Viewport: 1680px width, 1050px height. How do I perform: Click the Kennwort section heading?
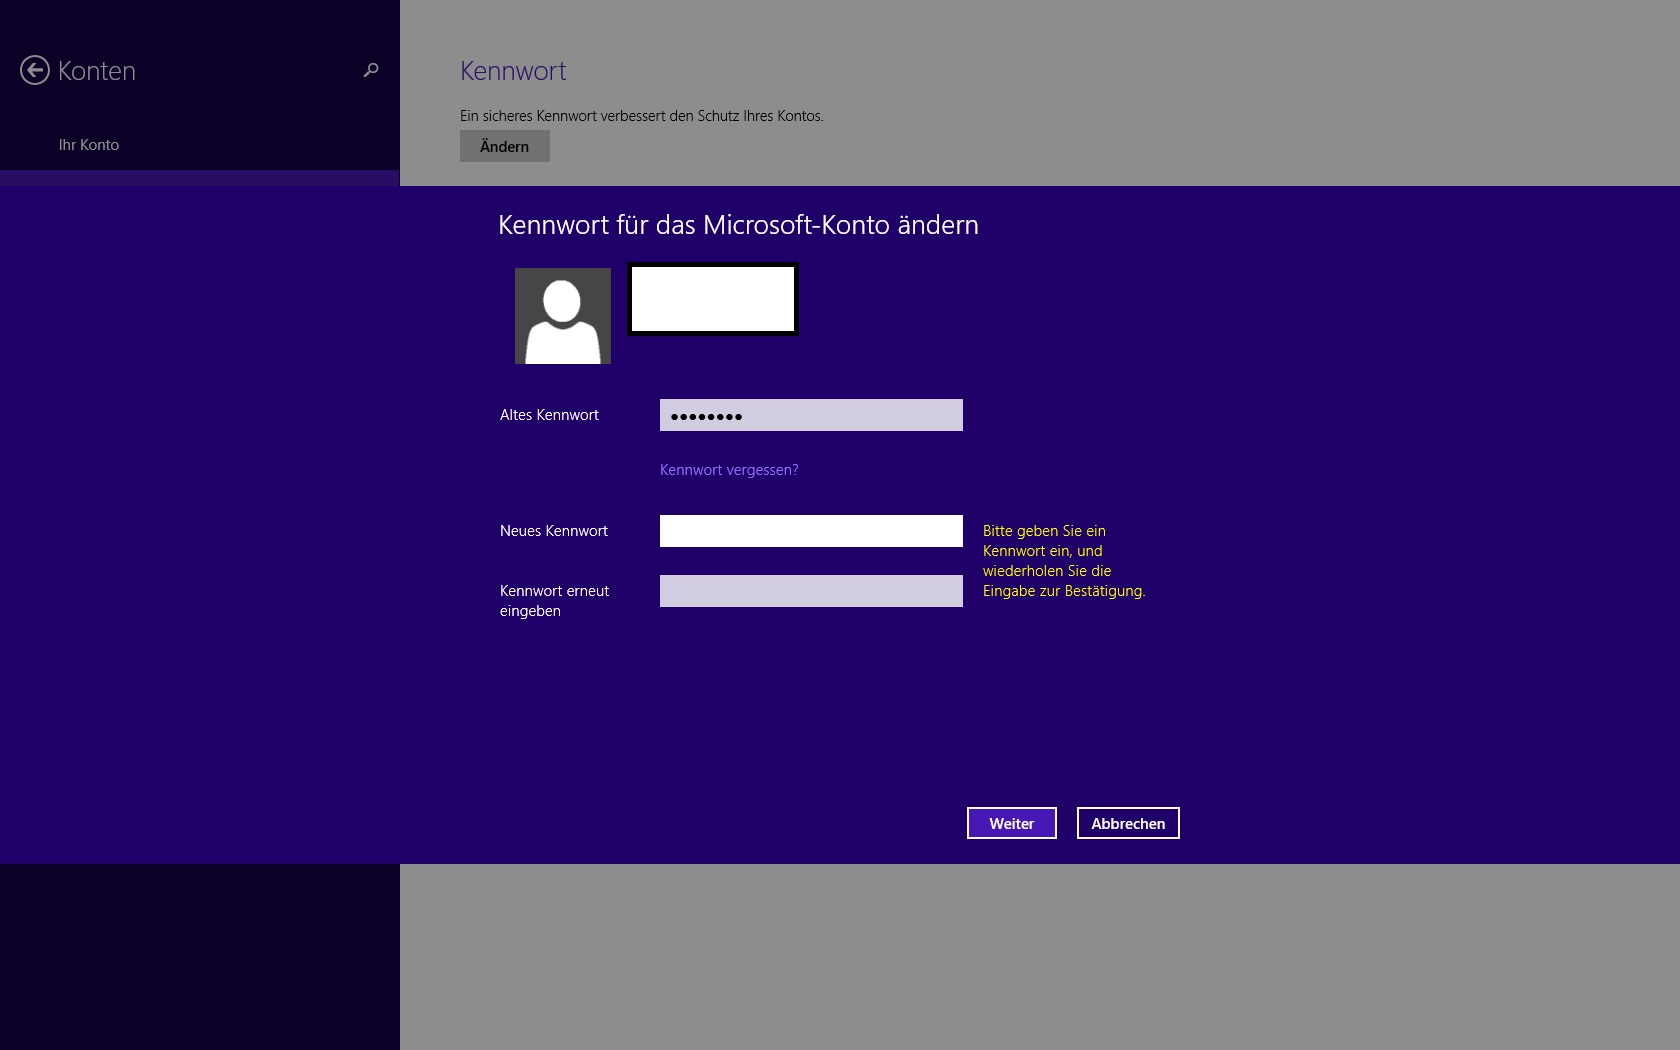tap(513, 71)
